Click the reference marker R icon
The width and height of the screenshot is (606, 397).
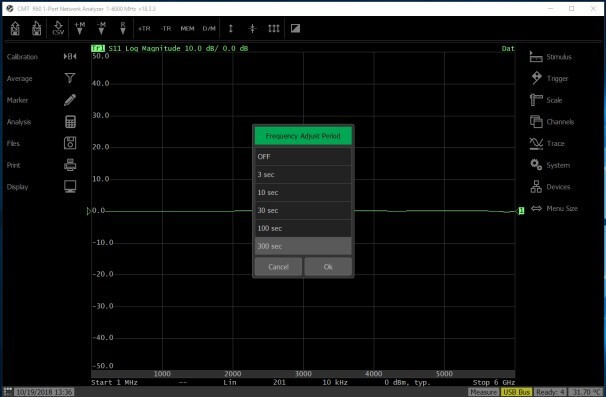[123, 28]
